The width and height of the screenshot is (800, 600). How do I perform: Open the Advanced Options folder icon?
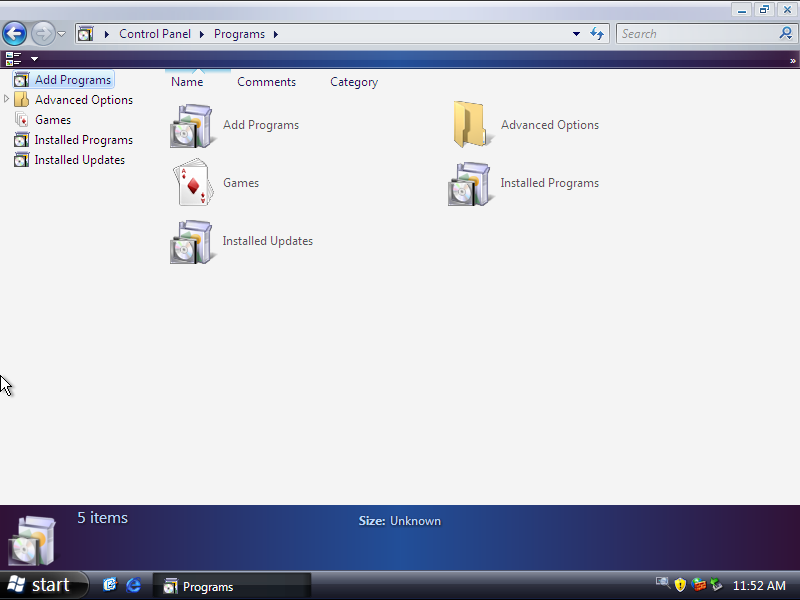point(469,125)
